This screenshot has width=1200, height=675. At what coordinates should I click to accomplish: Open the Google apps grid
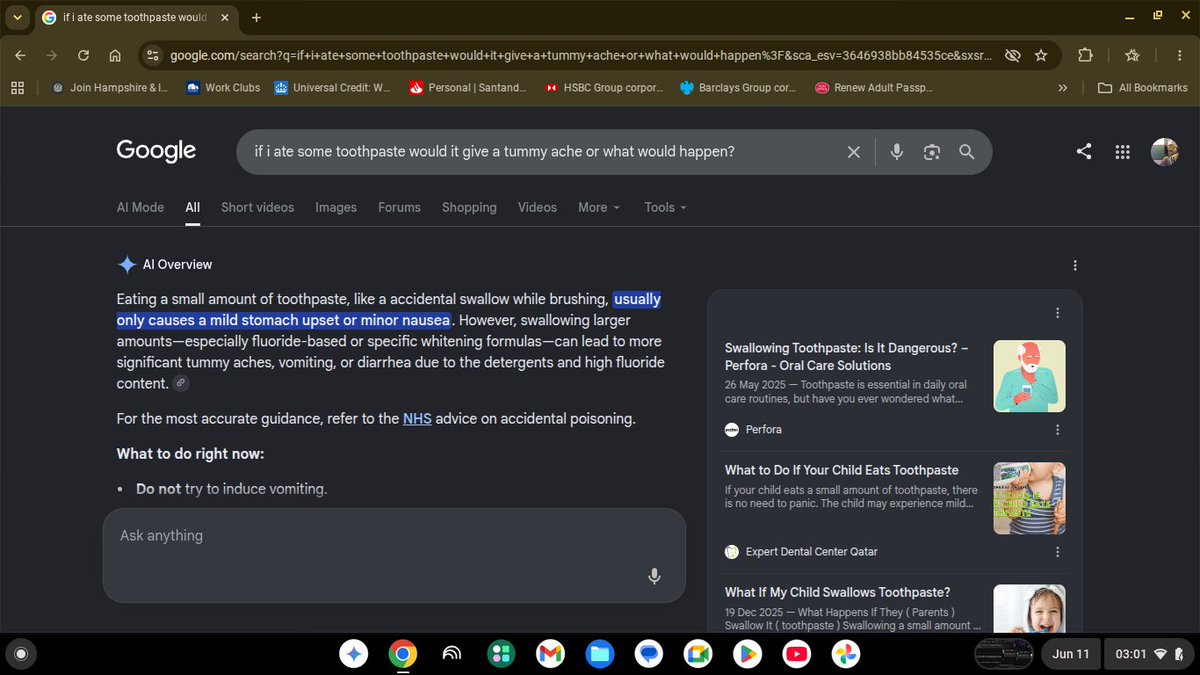point(1122,152)
